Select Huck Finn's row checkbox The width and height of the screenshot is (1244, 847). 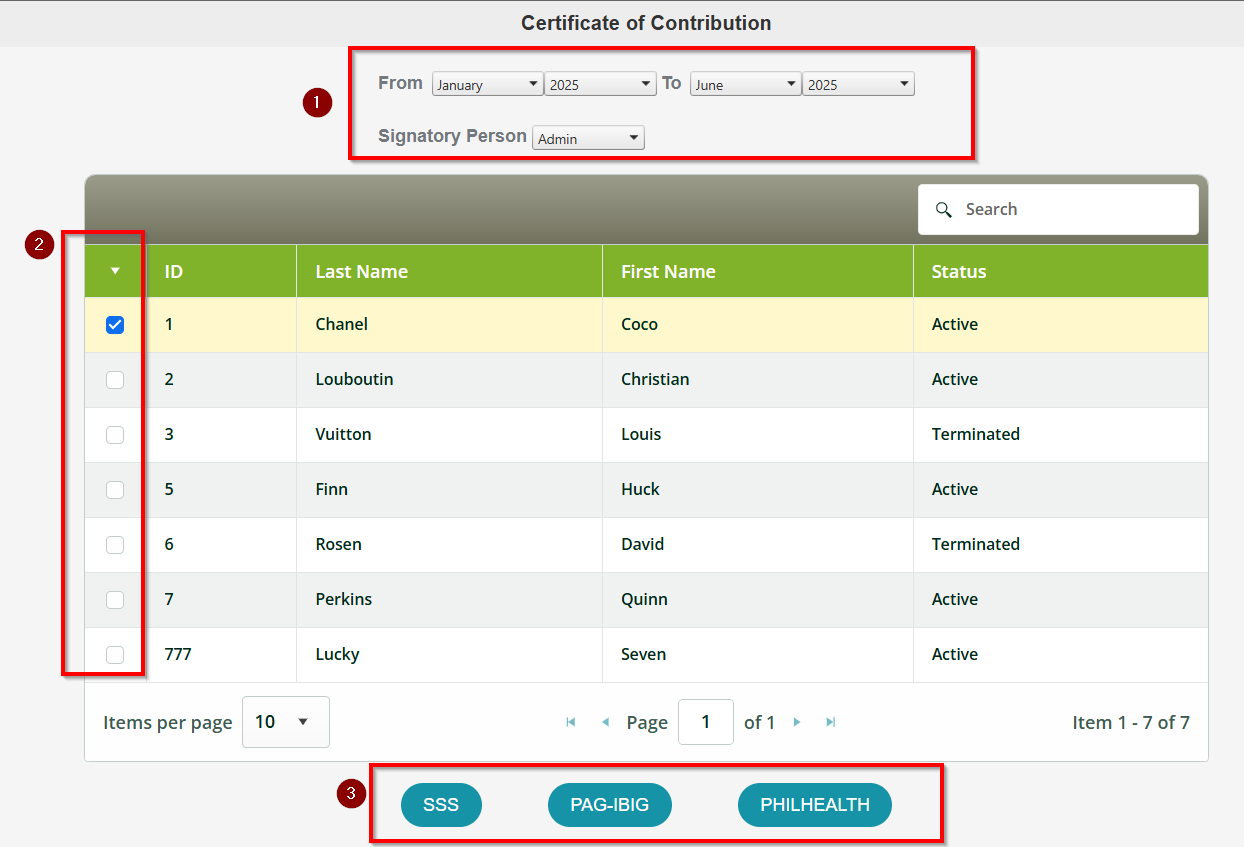click(x=115, y=489)
